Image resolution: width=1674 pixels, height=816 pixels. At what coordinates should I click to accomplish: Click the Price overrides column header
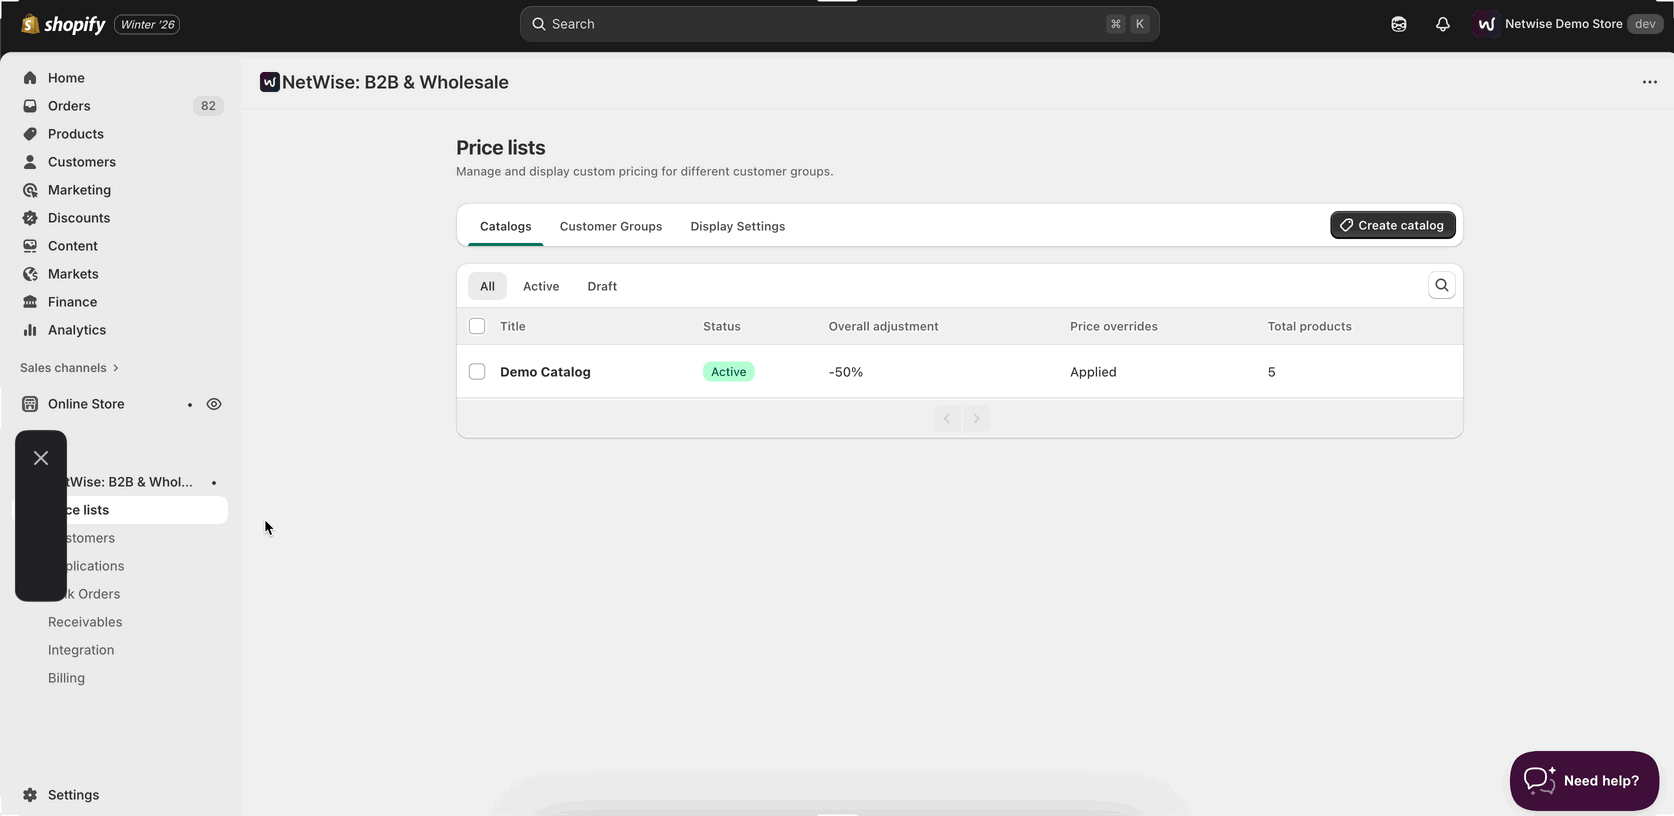1114,326
